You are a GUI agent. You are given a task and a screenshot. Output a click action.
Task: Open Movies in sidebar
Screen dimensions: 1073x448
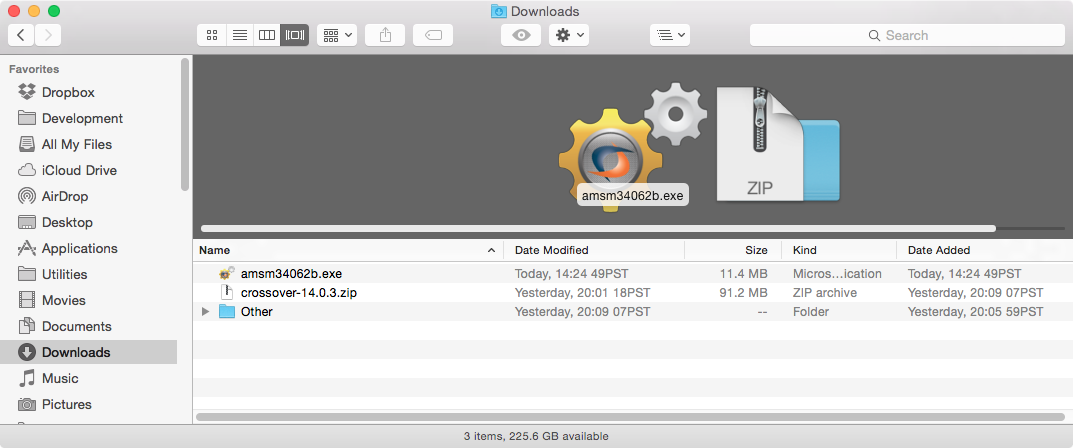click(89, 300)
